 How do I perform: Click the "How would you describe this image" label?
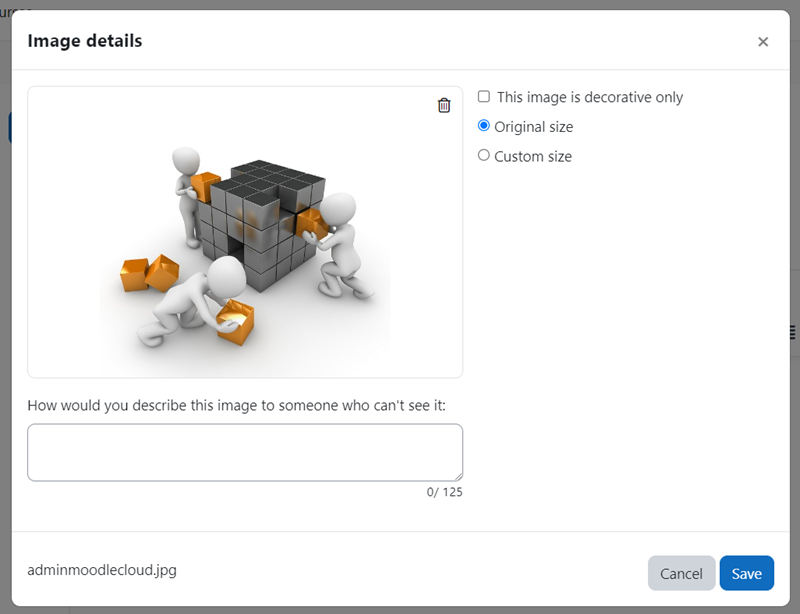[x=236, y=405]
